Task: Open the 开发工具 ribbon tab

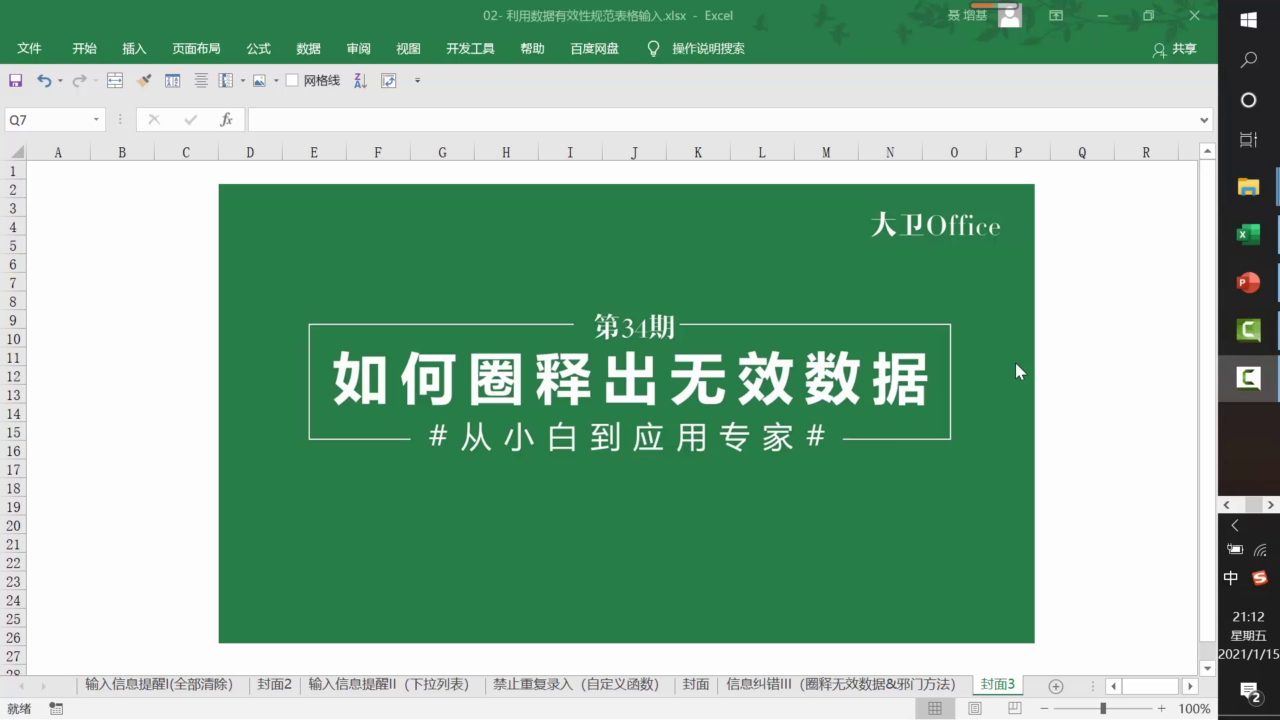Action: pos(470,48)
